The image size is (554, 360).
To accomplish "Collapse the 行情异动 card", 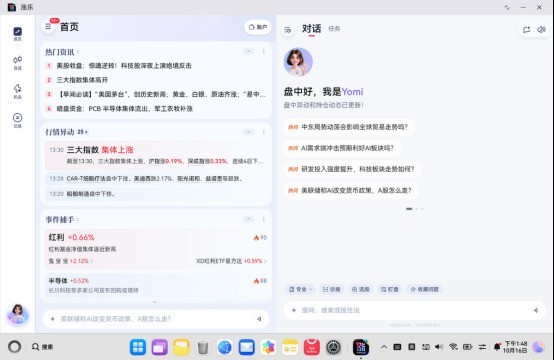I will (249, 132).
